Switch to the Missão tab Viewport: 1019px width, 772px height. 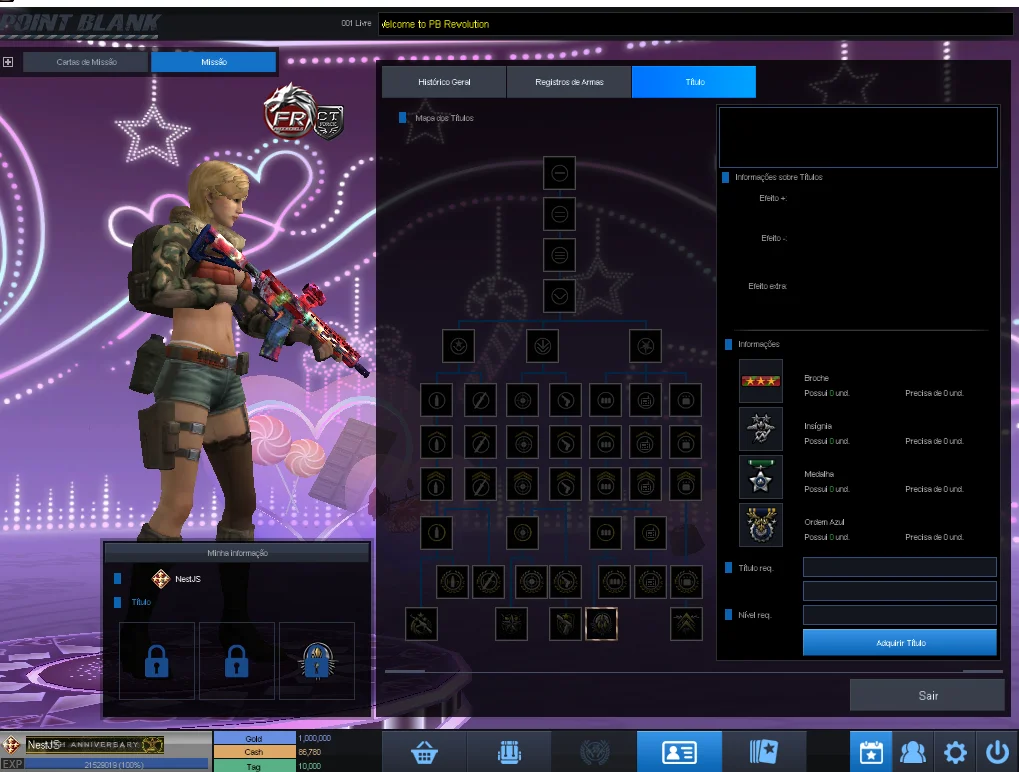tap(214, 62)
